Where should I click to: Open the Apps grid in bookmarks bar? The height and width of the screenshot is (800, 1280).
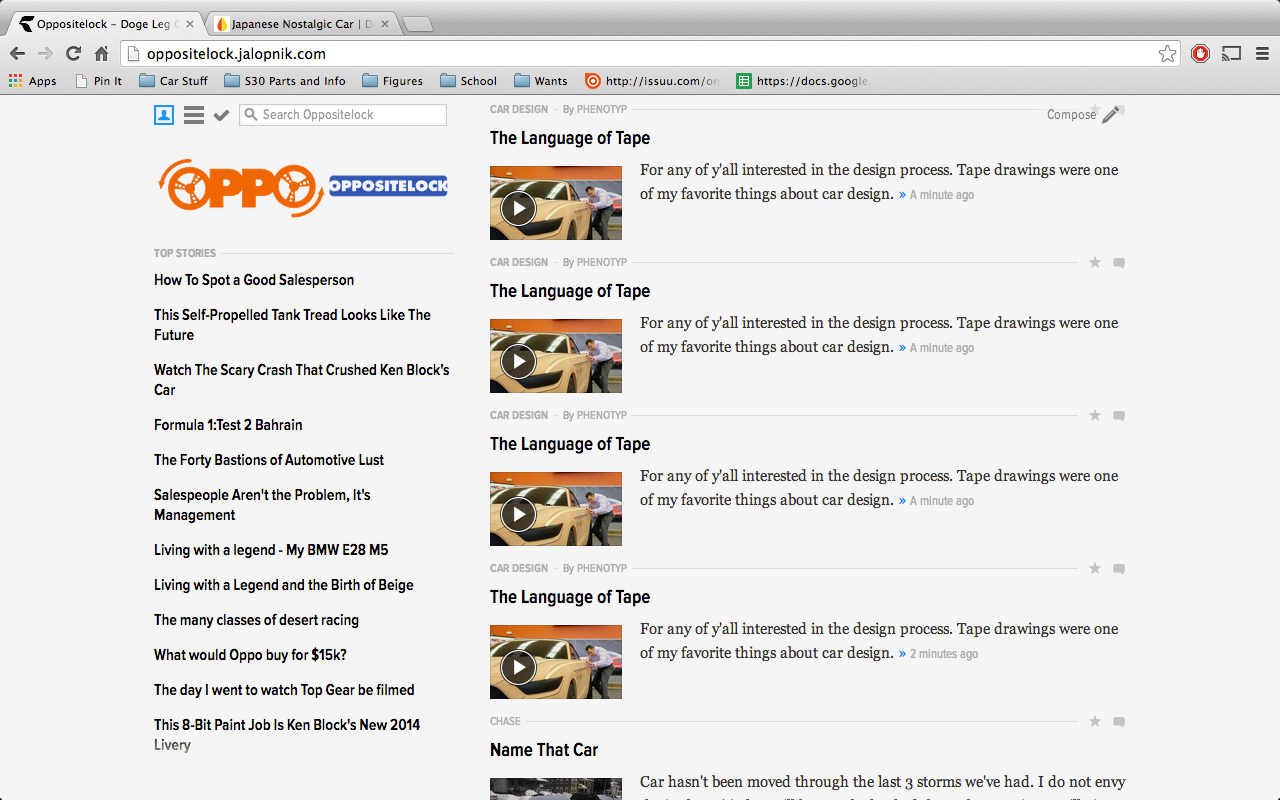pos(32,81)
